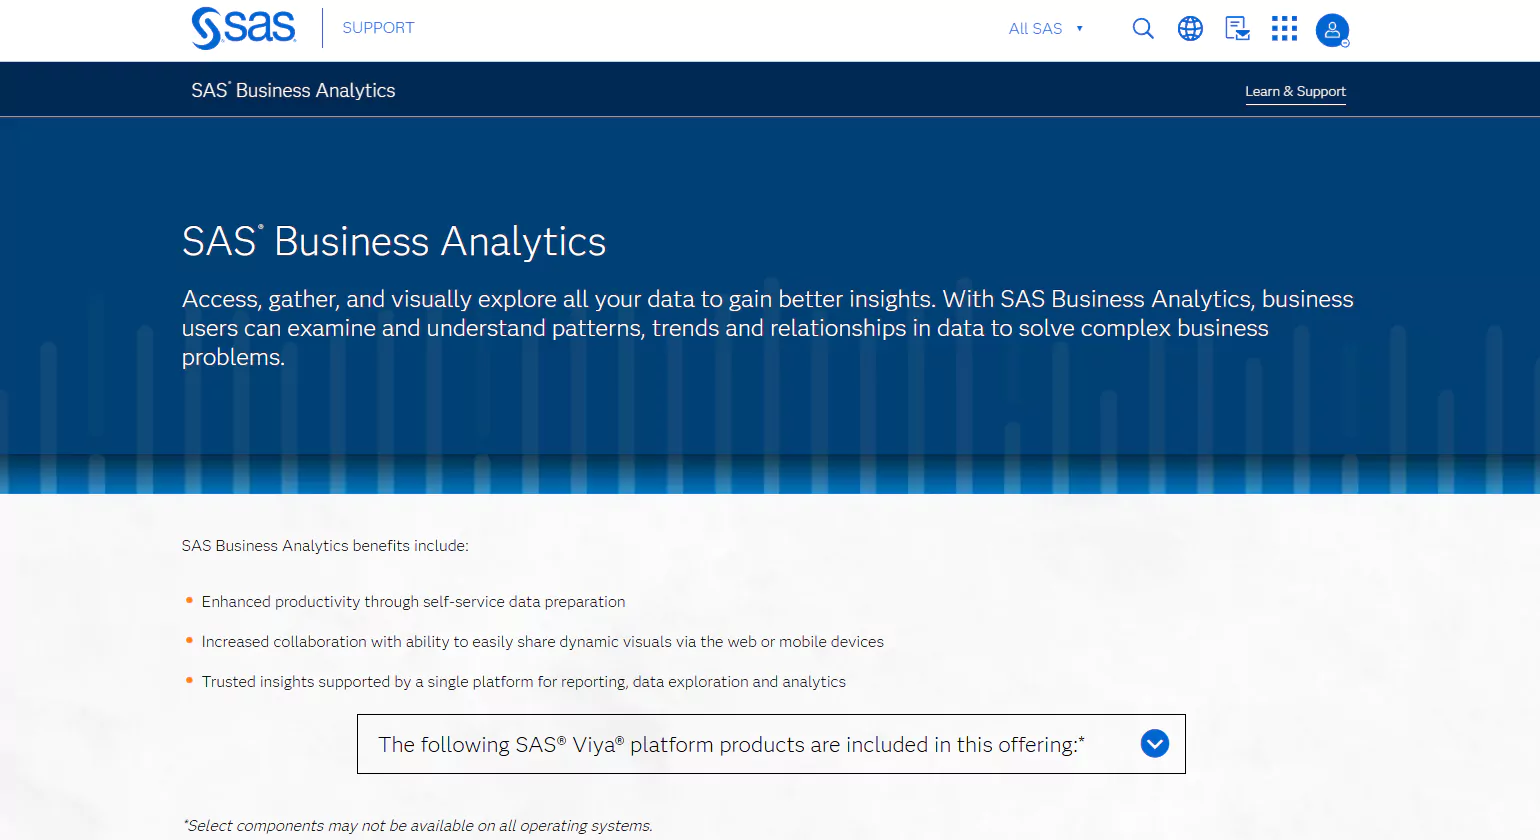
Task: Click the globe worldwide sites icon
Action: 1190,29
